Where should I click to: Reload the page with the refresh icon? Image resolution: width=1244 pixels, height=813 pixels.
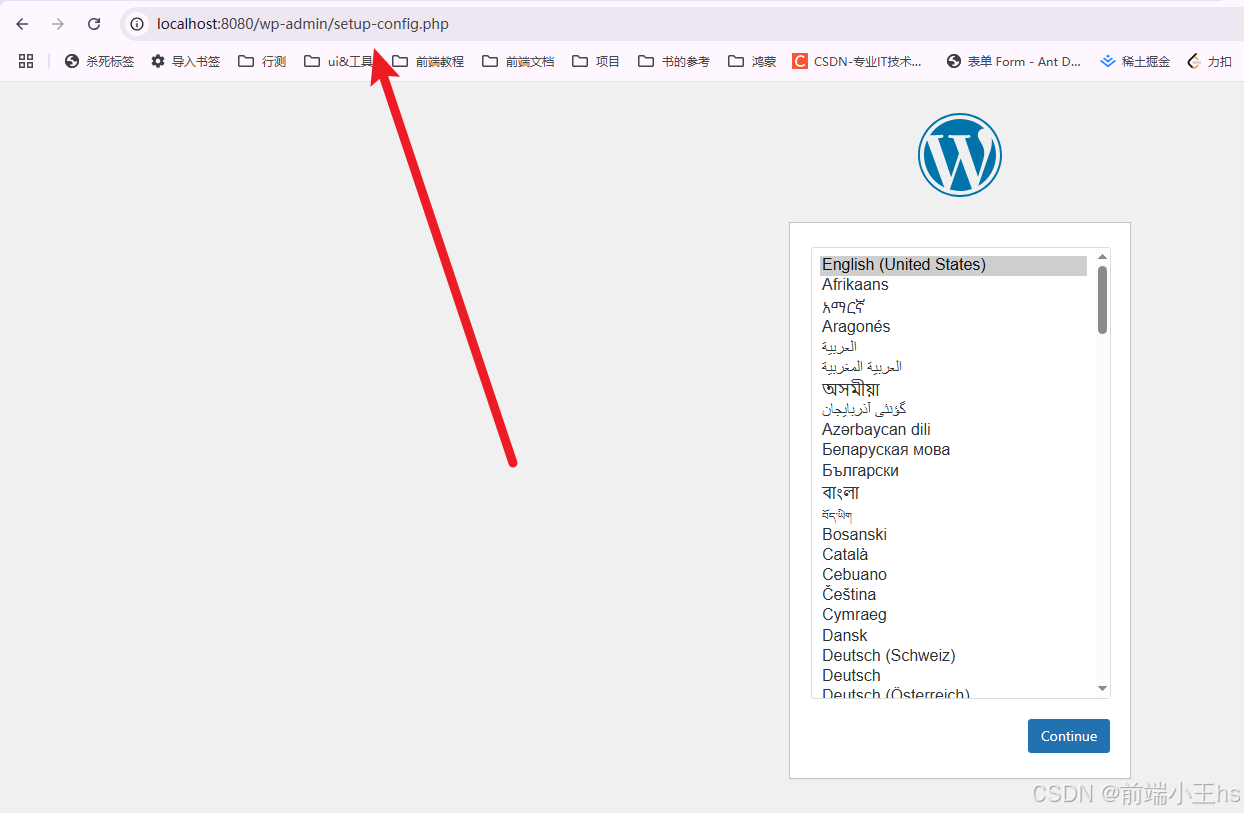94,24
